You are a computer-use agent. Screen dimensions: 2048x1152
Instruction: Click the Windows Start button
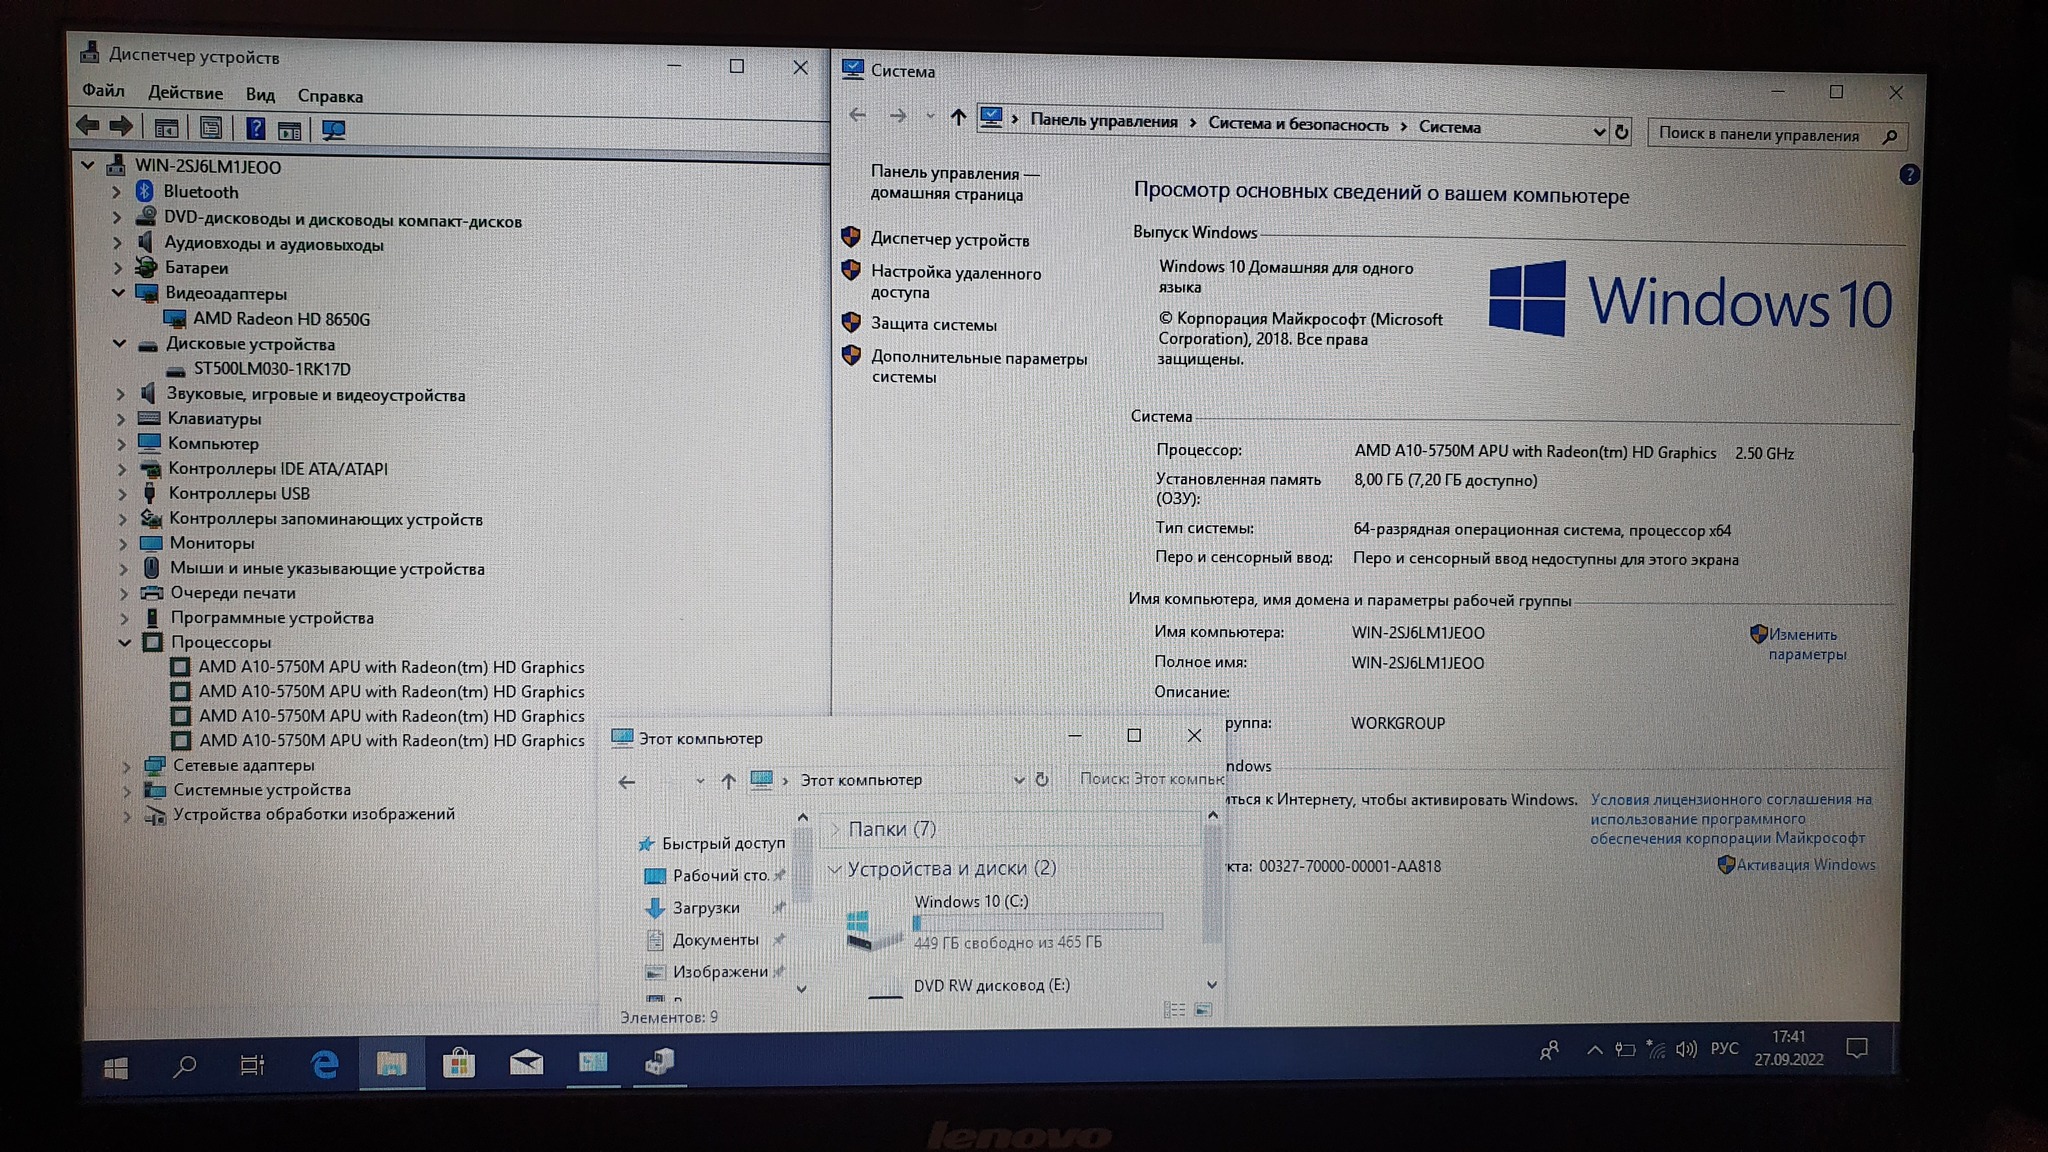115,1068
